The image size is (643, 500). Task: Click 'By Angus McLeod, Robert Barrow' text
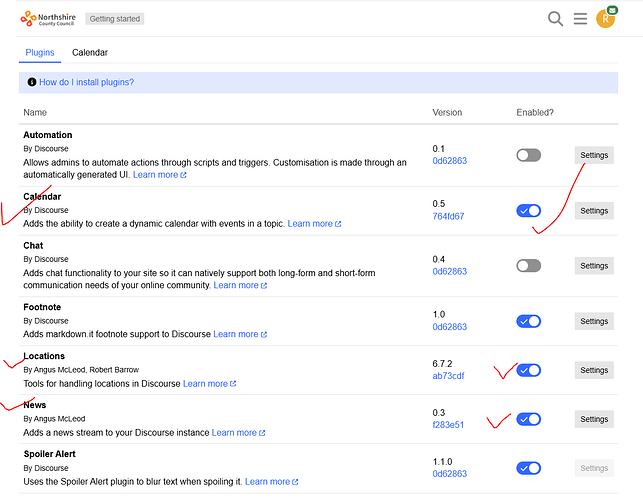point(81,370)
